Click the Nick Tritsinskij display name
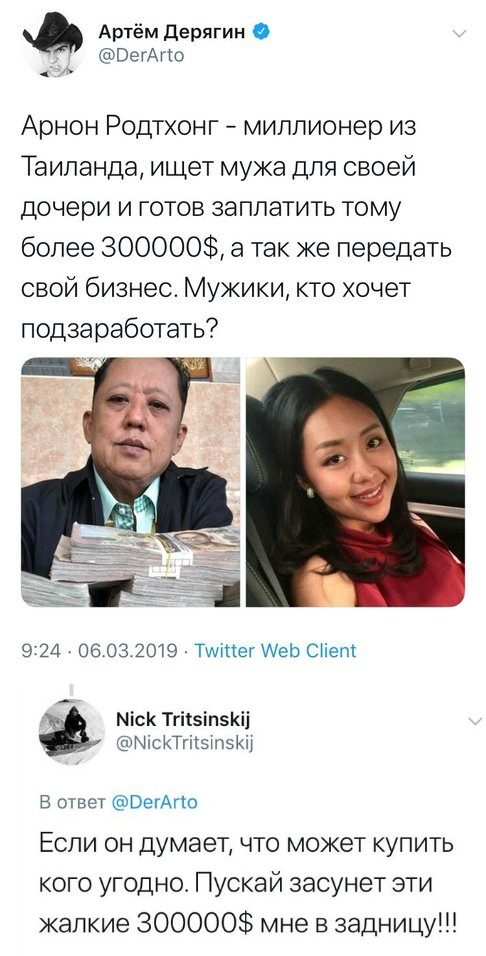This screenshot has height=956, width=486. coord(183,721)
